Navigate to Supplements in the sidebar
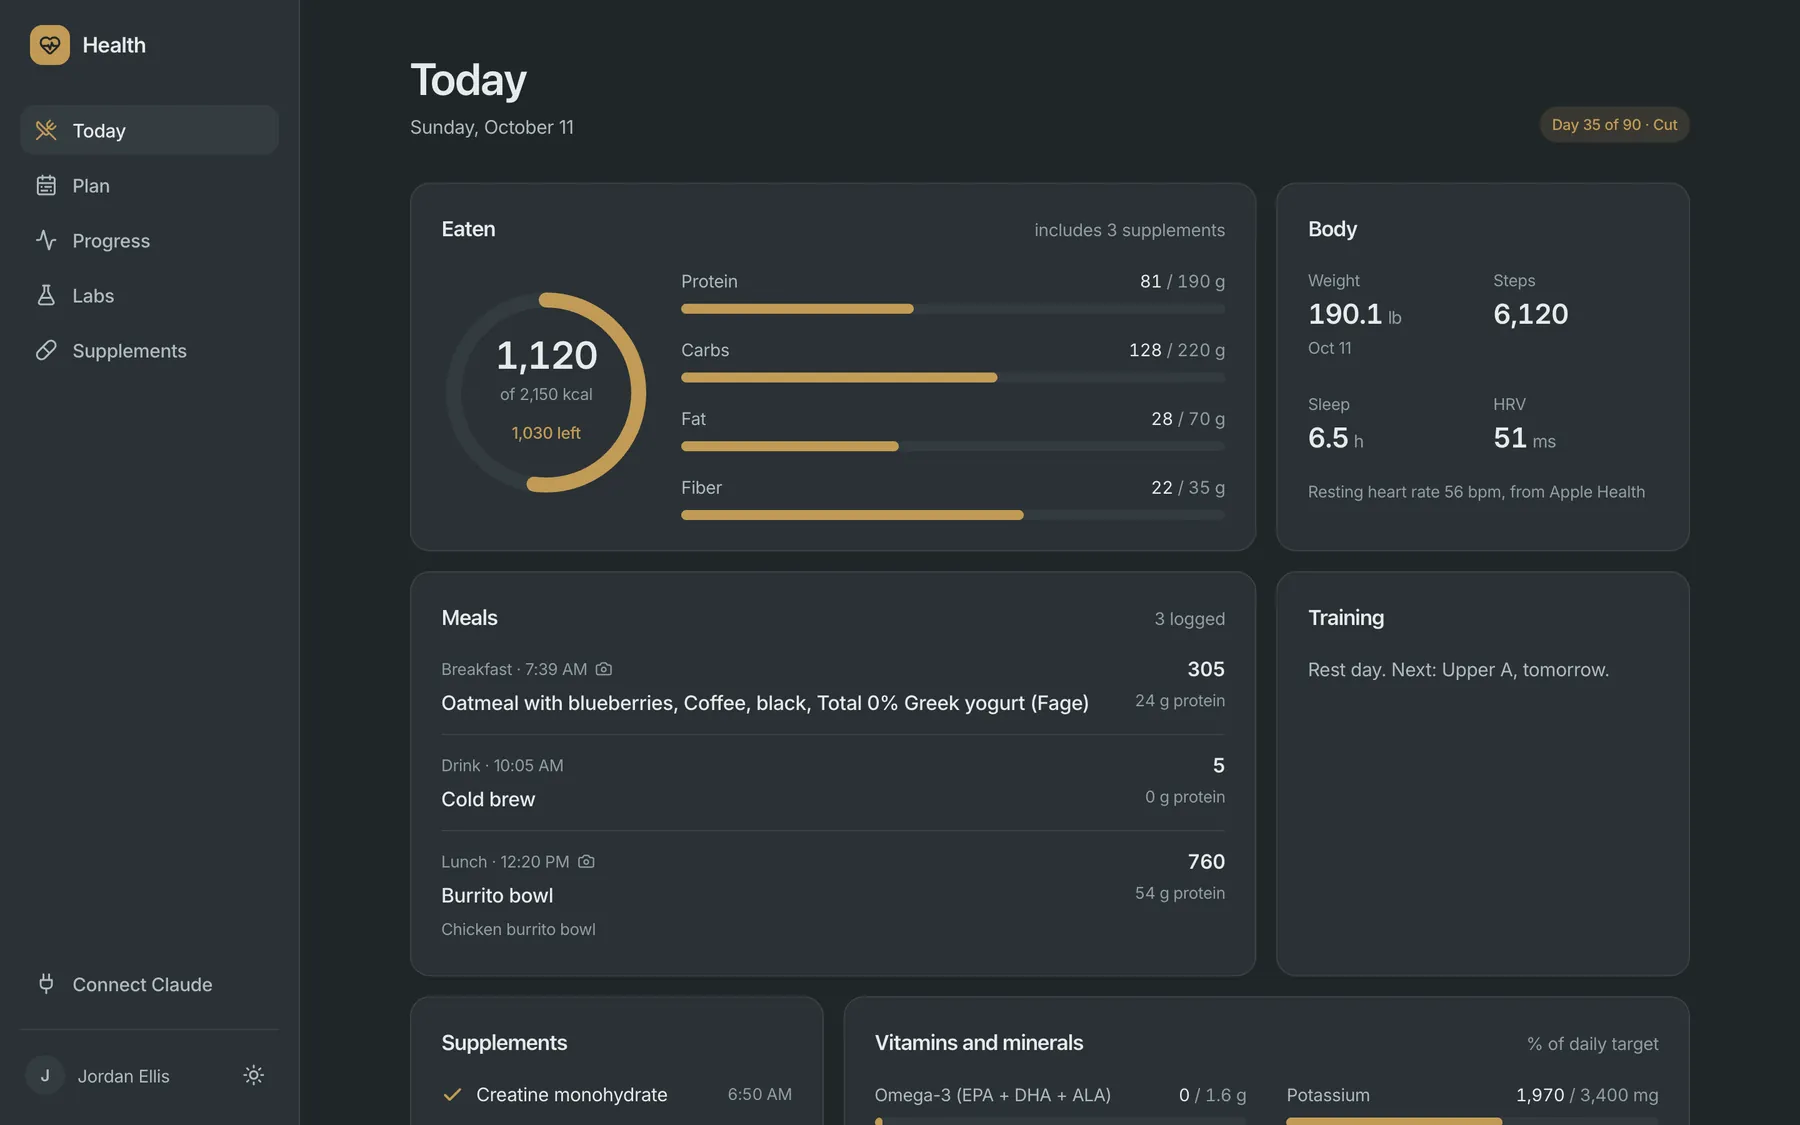This screenshot has height=1125, width=1800. (x=149, y=350)
